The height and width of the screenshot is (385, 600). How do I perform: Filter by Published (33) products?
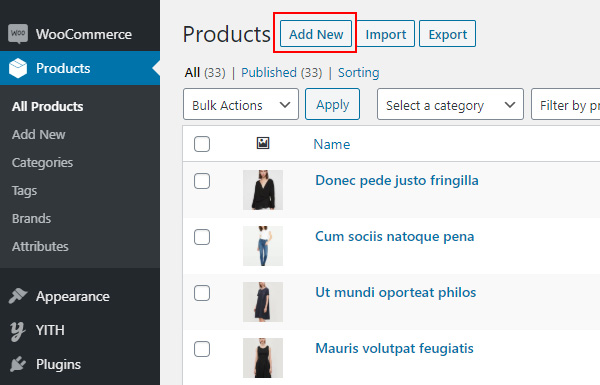pos(282,72)
